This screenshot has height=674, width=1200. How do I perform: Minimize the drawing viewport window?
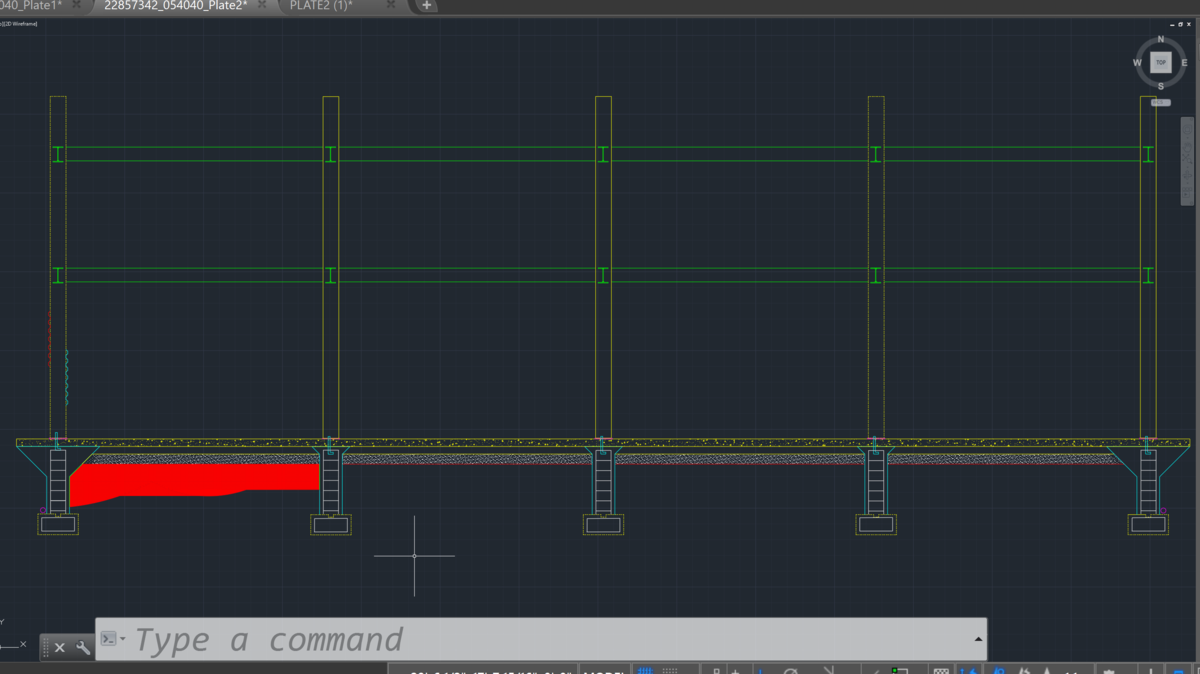[1171, 23]
